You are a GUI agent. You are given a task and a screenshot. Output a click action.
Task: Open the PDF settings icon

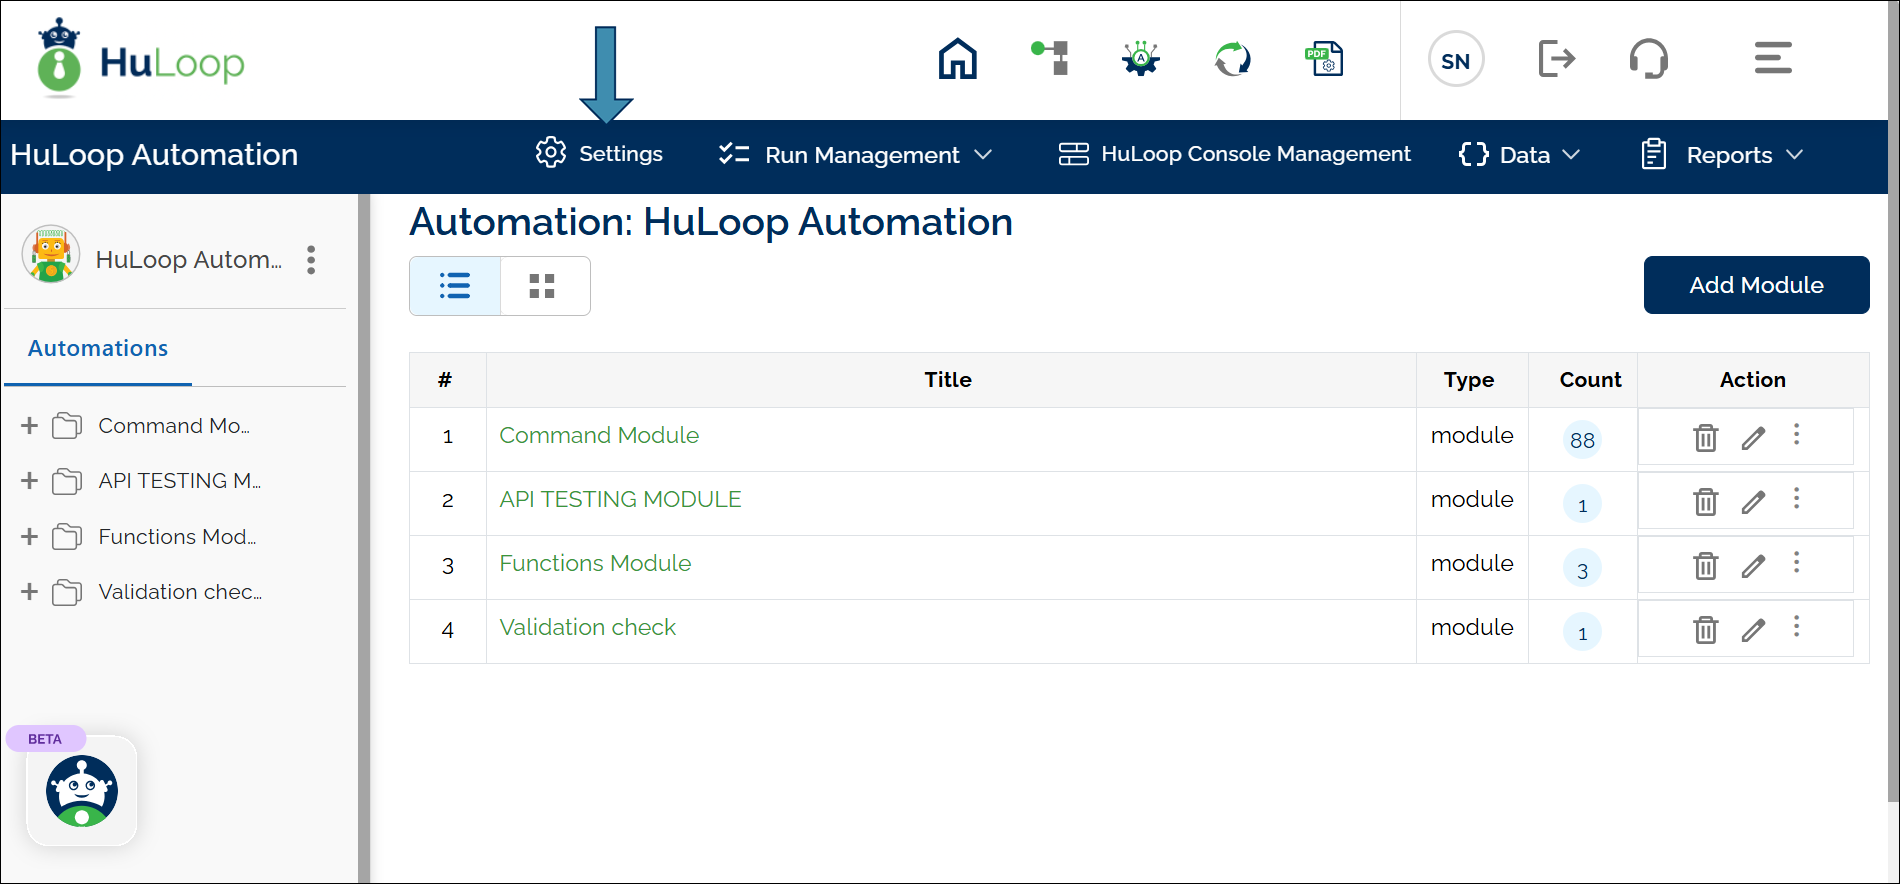tap(1324, 59)
